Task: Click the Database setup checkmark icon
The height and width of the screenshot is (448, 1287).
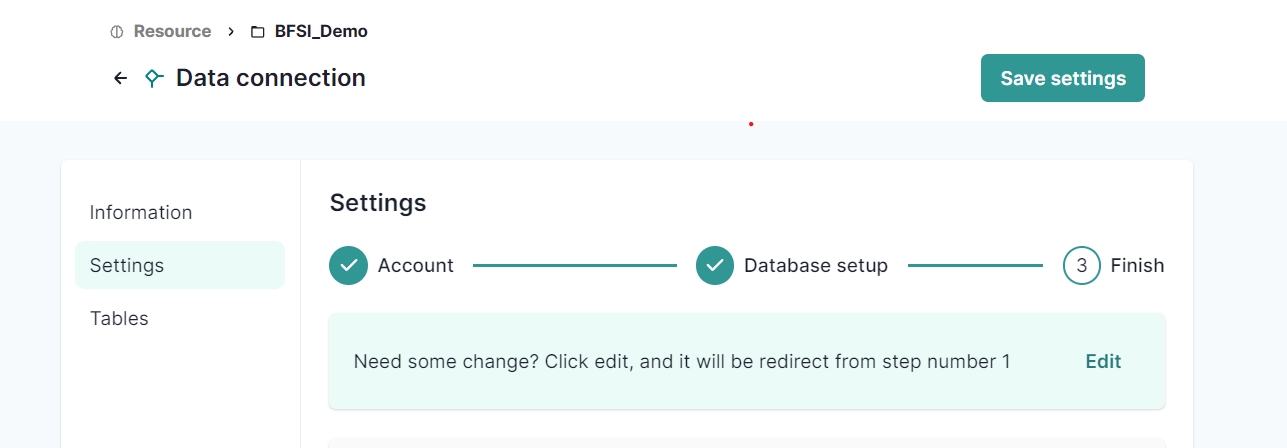Action: tap(715, 266)
